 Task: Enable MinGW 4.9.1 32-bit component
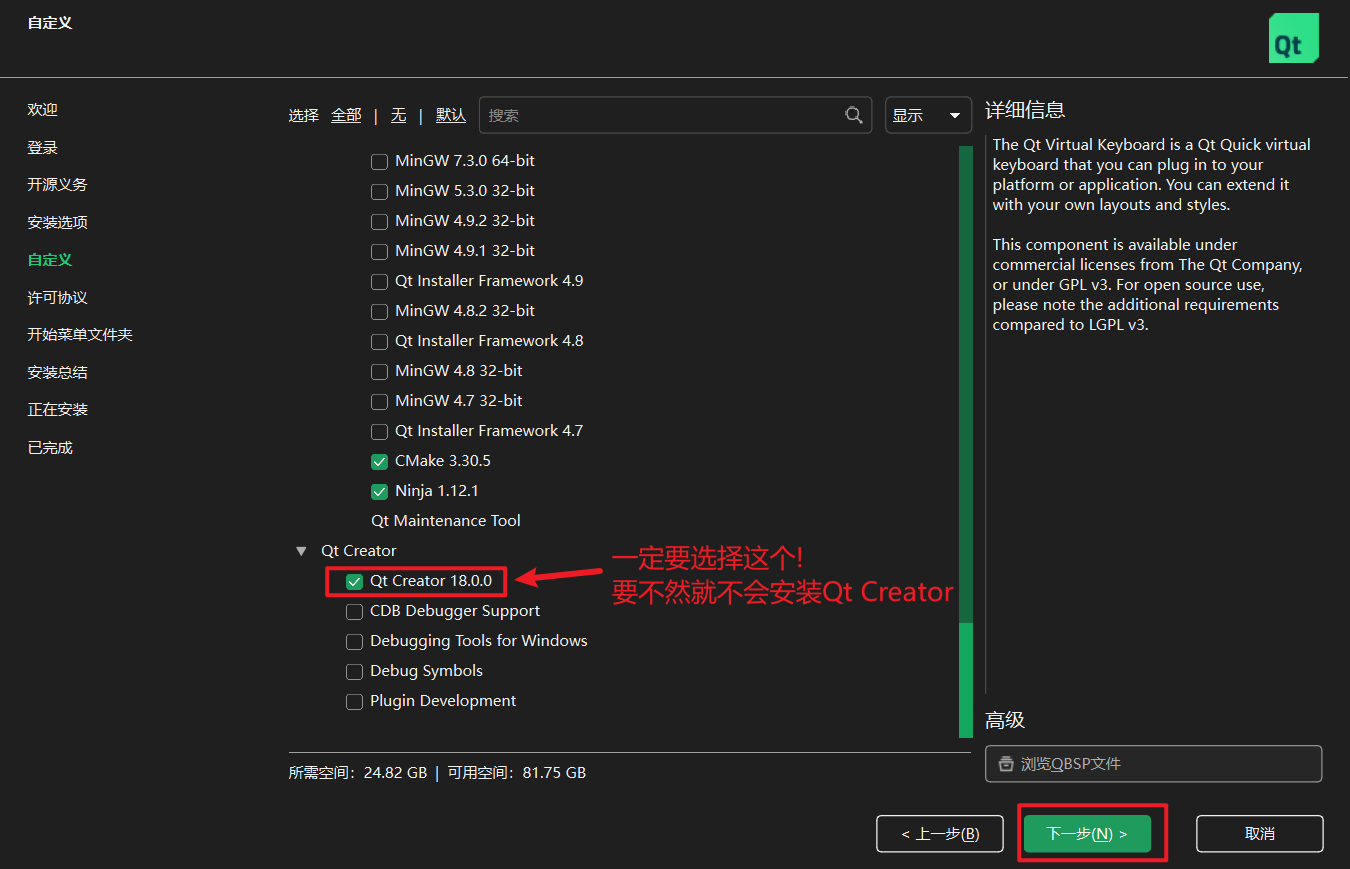point(379,251)
